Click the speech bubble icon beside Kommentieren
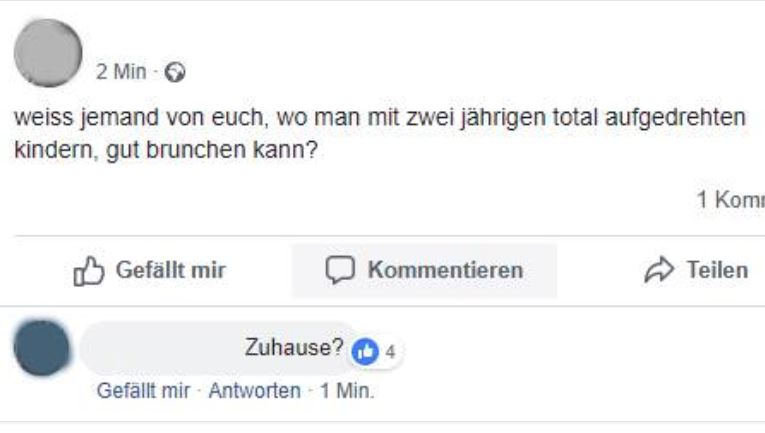The image size is (765, 433). pos(340,270)
